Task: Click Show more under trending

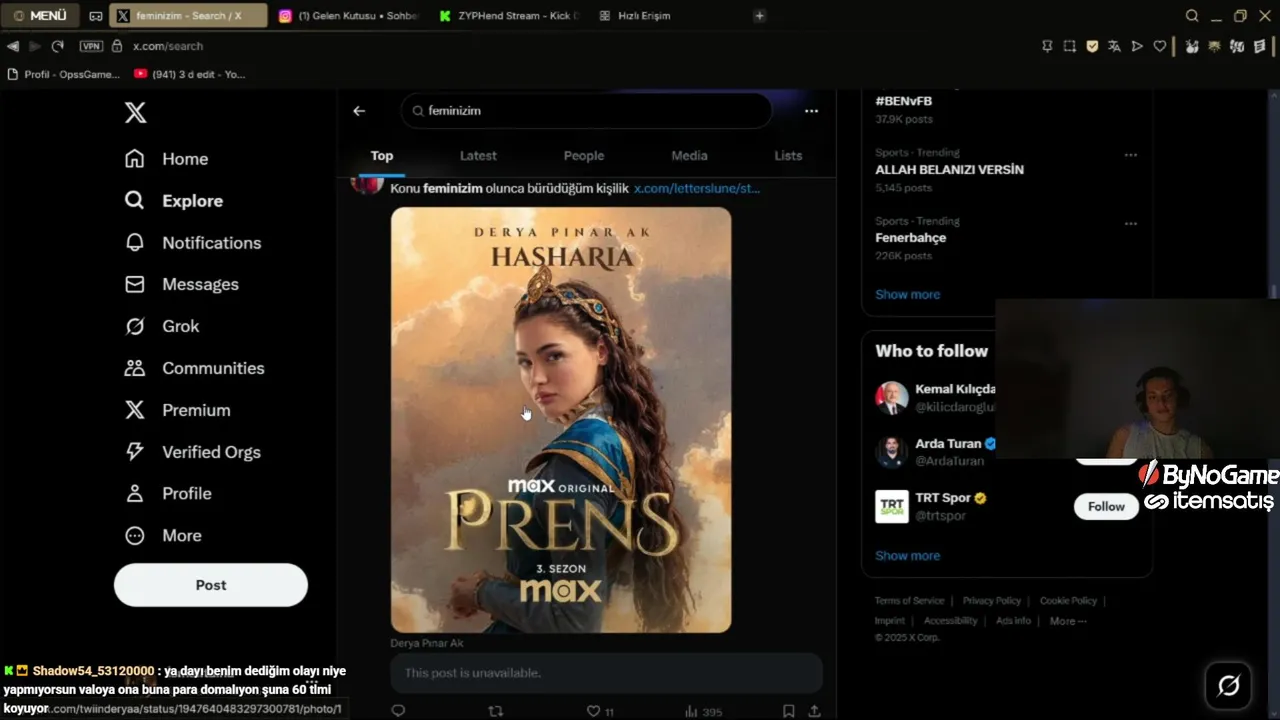Action: point(907,294)
